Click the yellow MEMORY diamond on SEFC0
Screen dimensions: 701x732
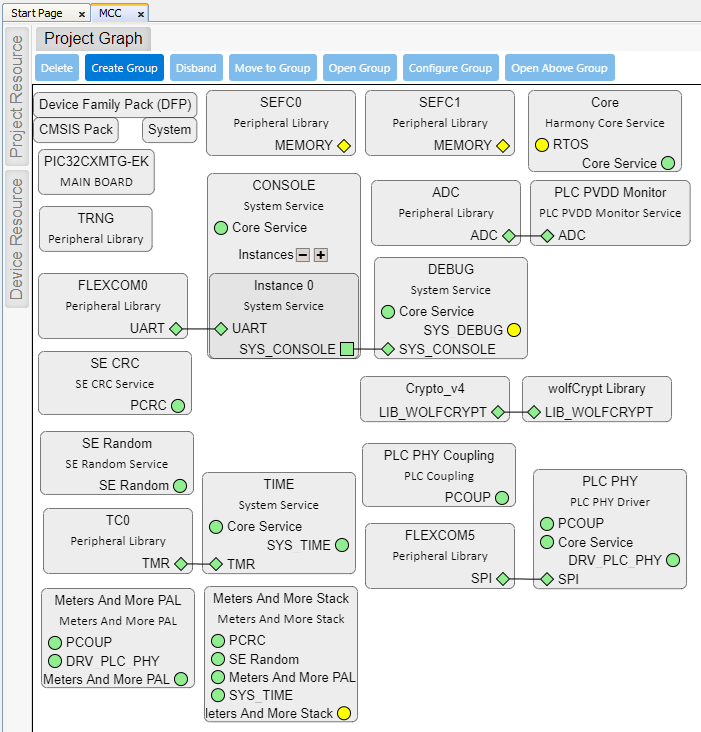tap(344, 146)
